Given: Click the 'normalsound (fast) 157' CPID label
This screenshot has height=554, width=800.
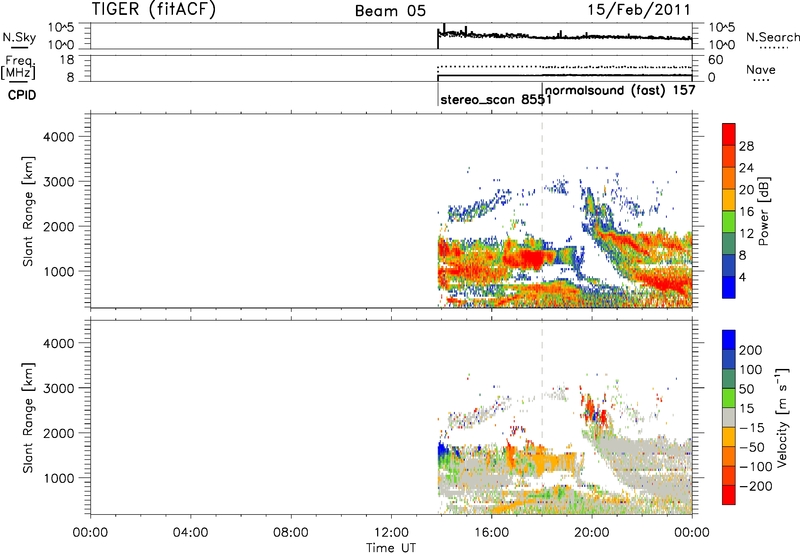Looking at the screenshot, I should pos(620,90).
